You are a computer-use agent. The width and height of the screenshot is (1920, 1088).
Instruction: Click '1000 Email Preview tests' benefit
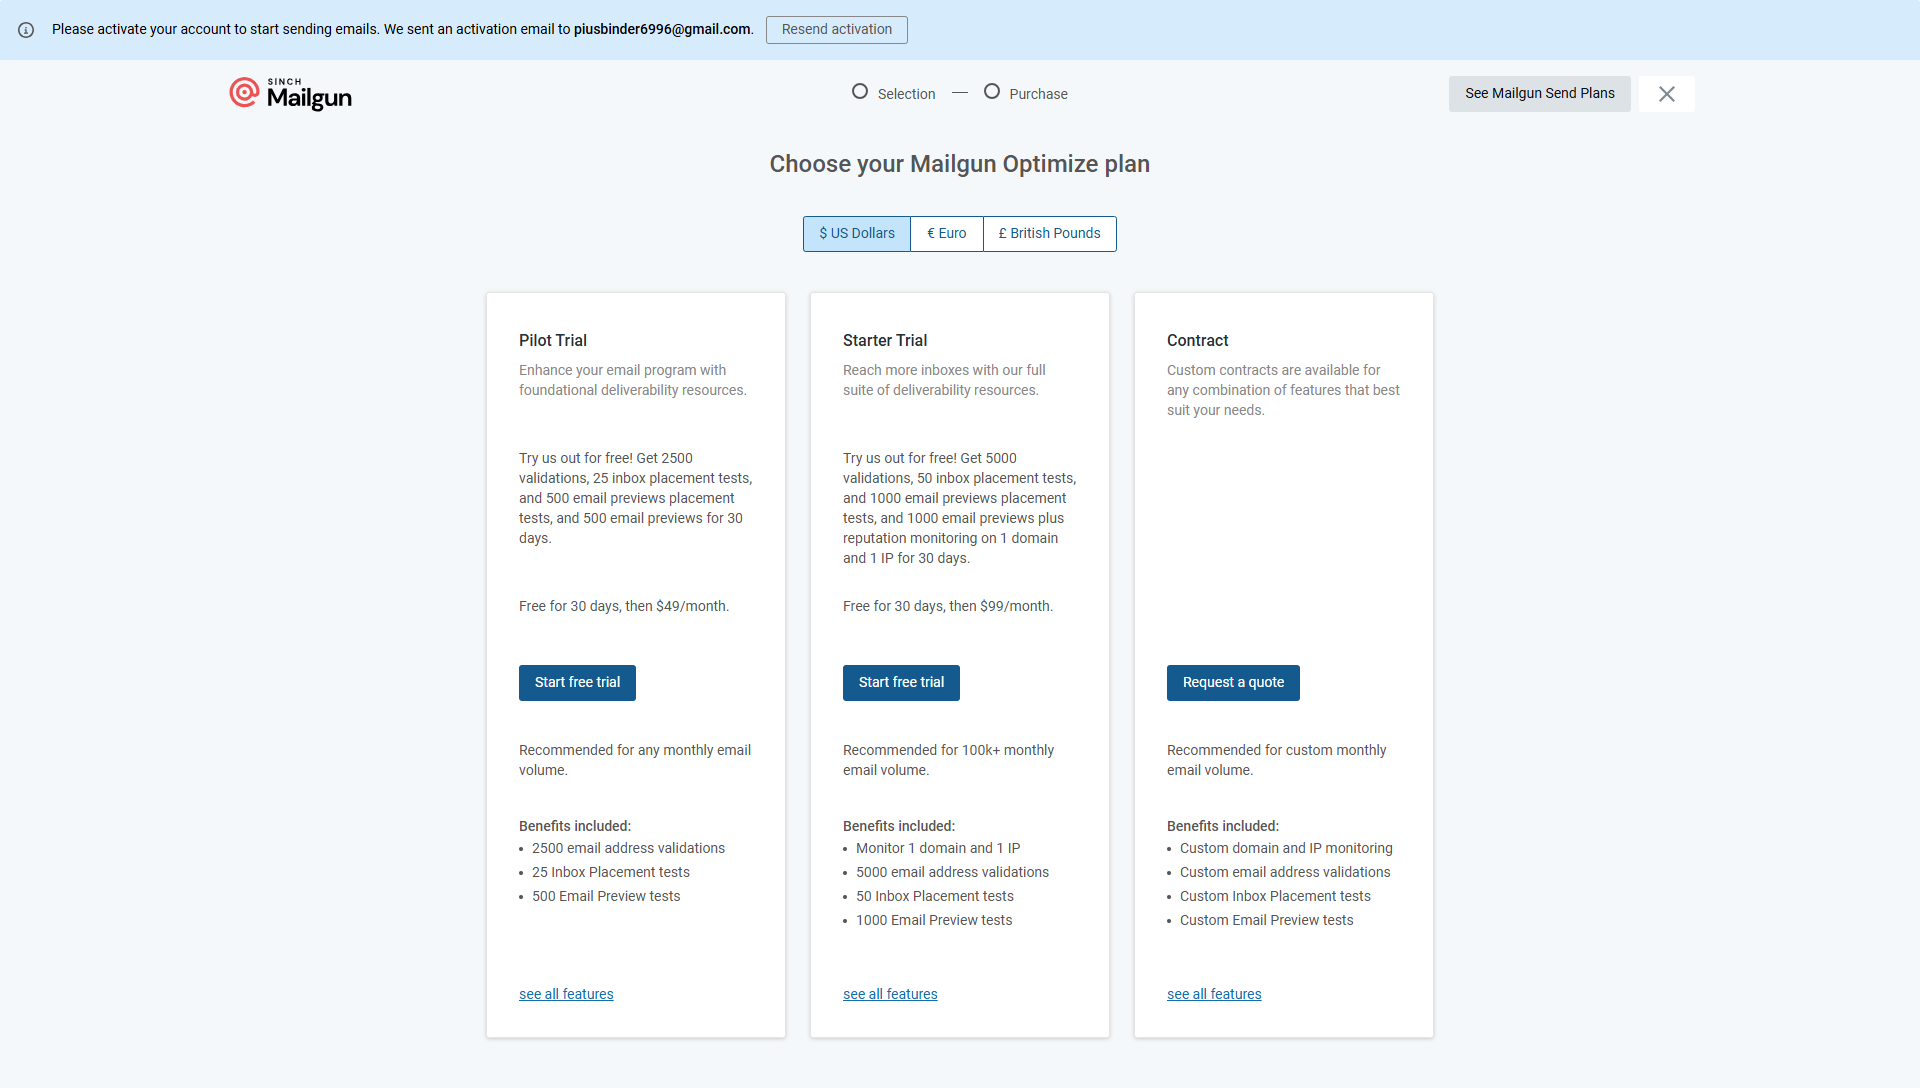(x=934, y=921)
